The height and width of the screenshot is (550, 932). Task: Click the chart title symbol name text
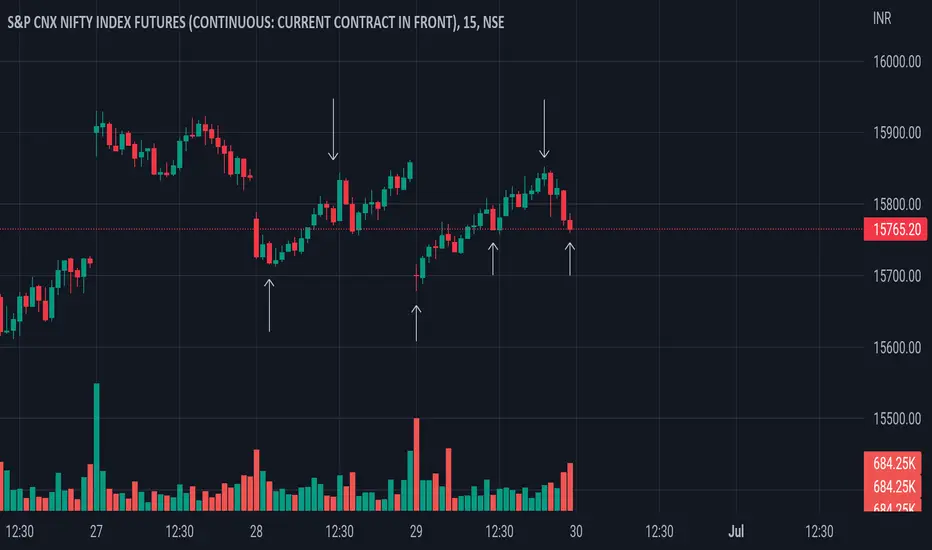coord(256,23)
